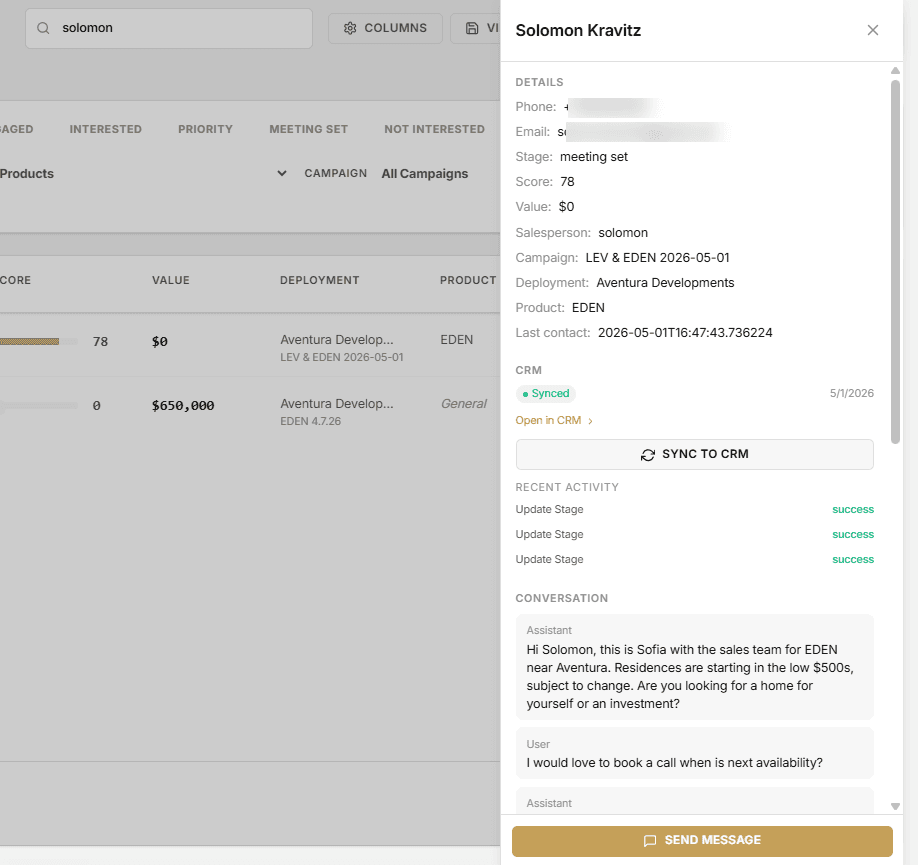Click the Last contact timestamp

click(x=685, y=333)
